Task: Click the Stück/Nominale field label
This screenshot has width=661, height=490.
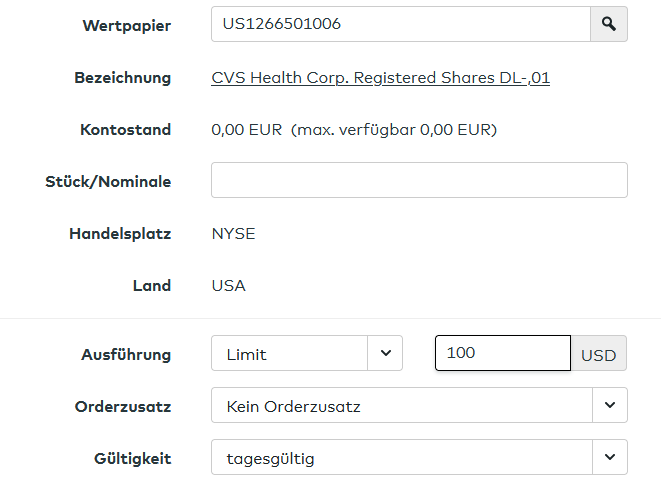Action: pos(108,181)
